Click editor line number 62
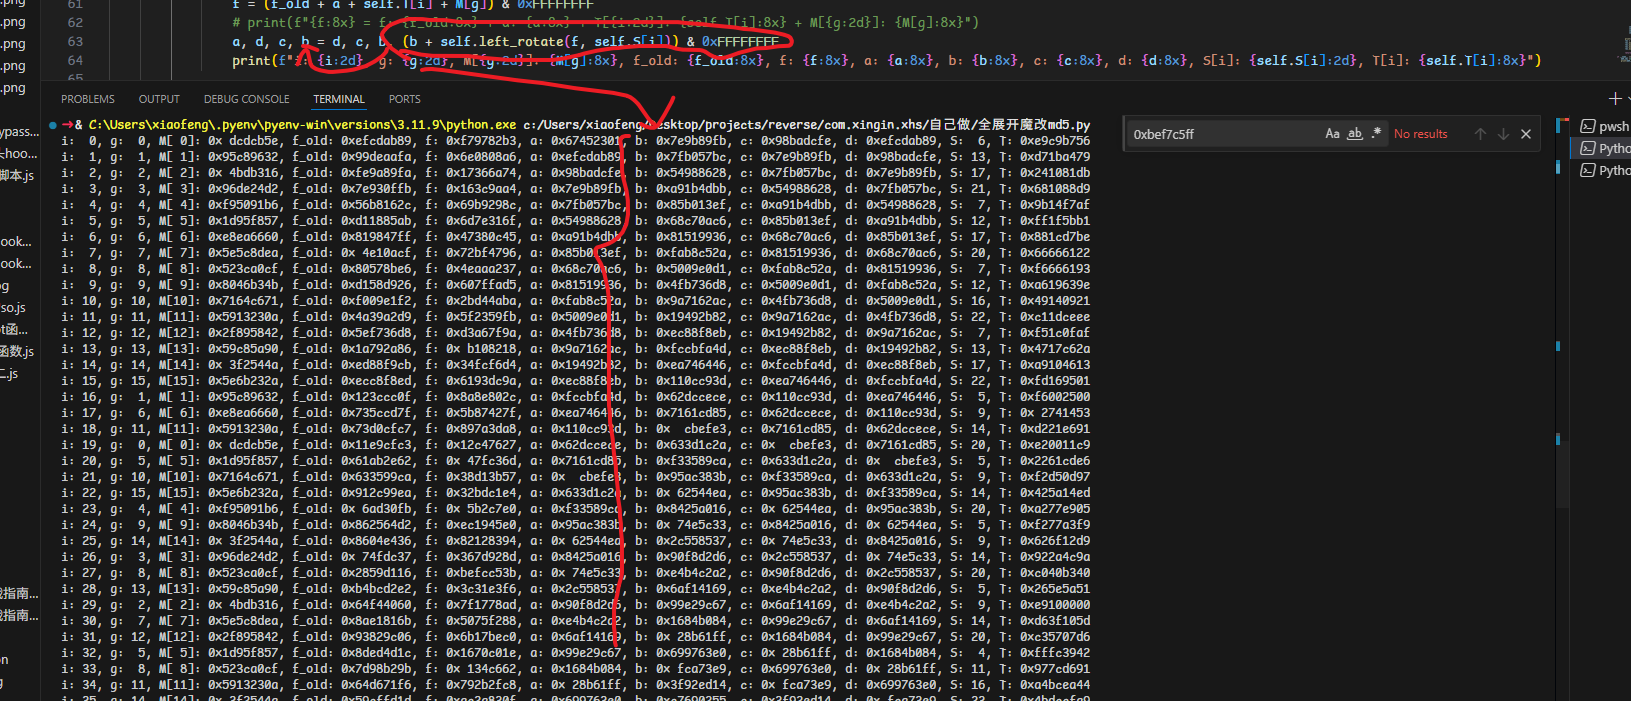The height and width of the screenshot is (701, 1631). [x=75, y=22]
